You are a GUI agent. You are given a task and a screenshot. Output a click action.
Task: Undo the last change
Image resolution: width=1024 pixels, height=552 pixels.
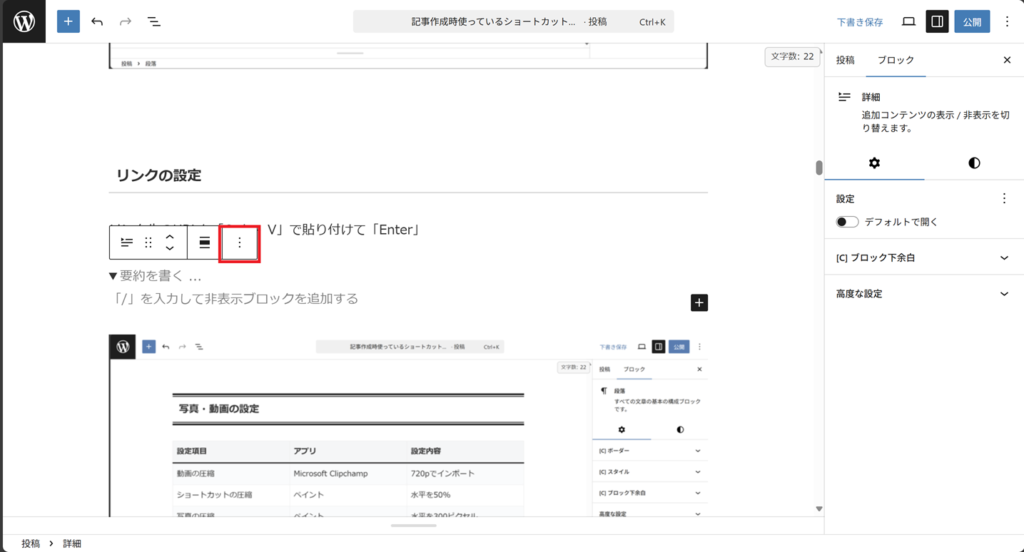coord(97,21)
